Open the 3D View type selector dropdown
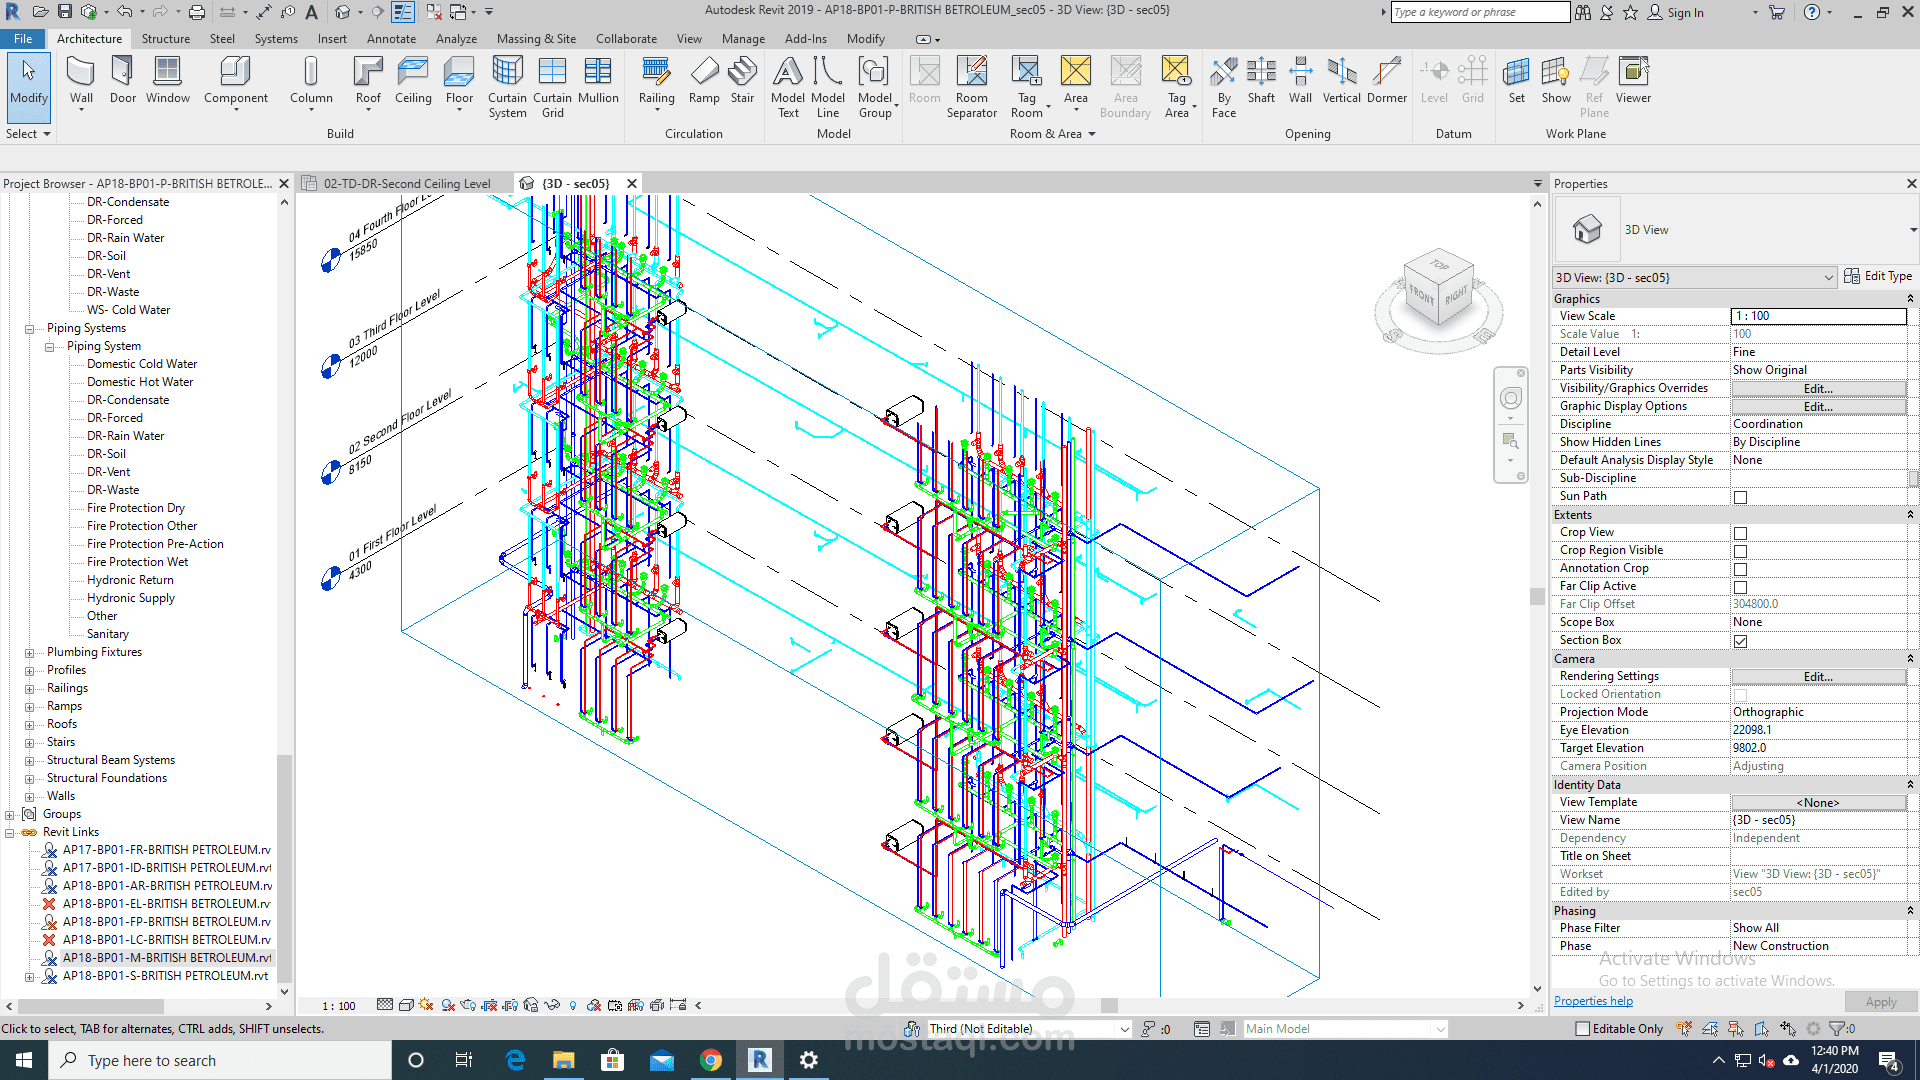 coord(1913,230)
